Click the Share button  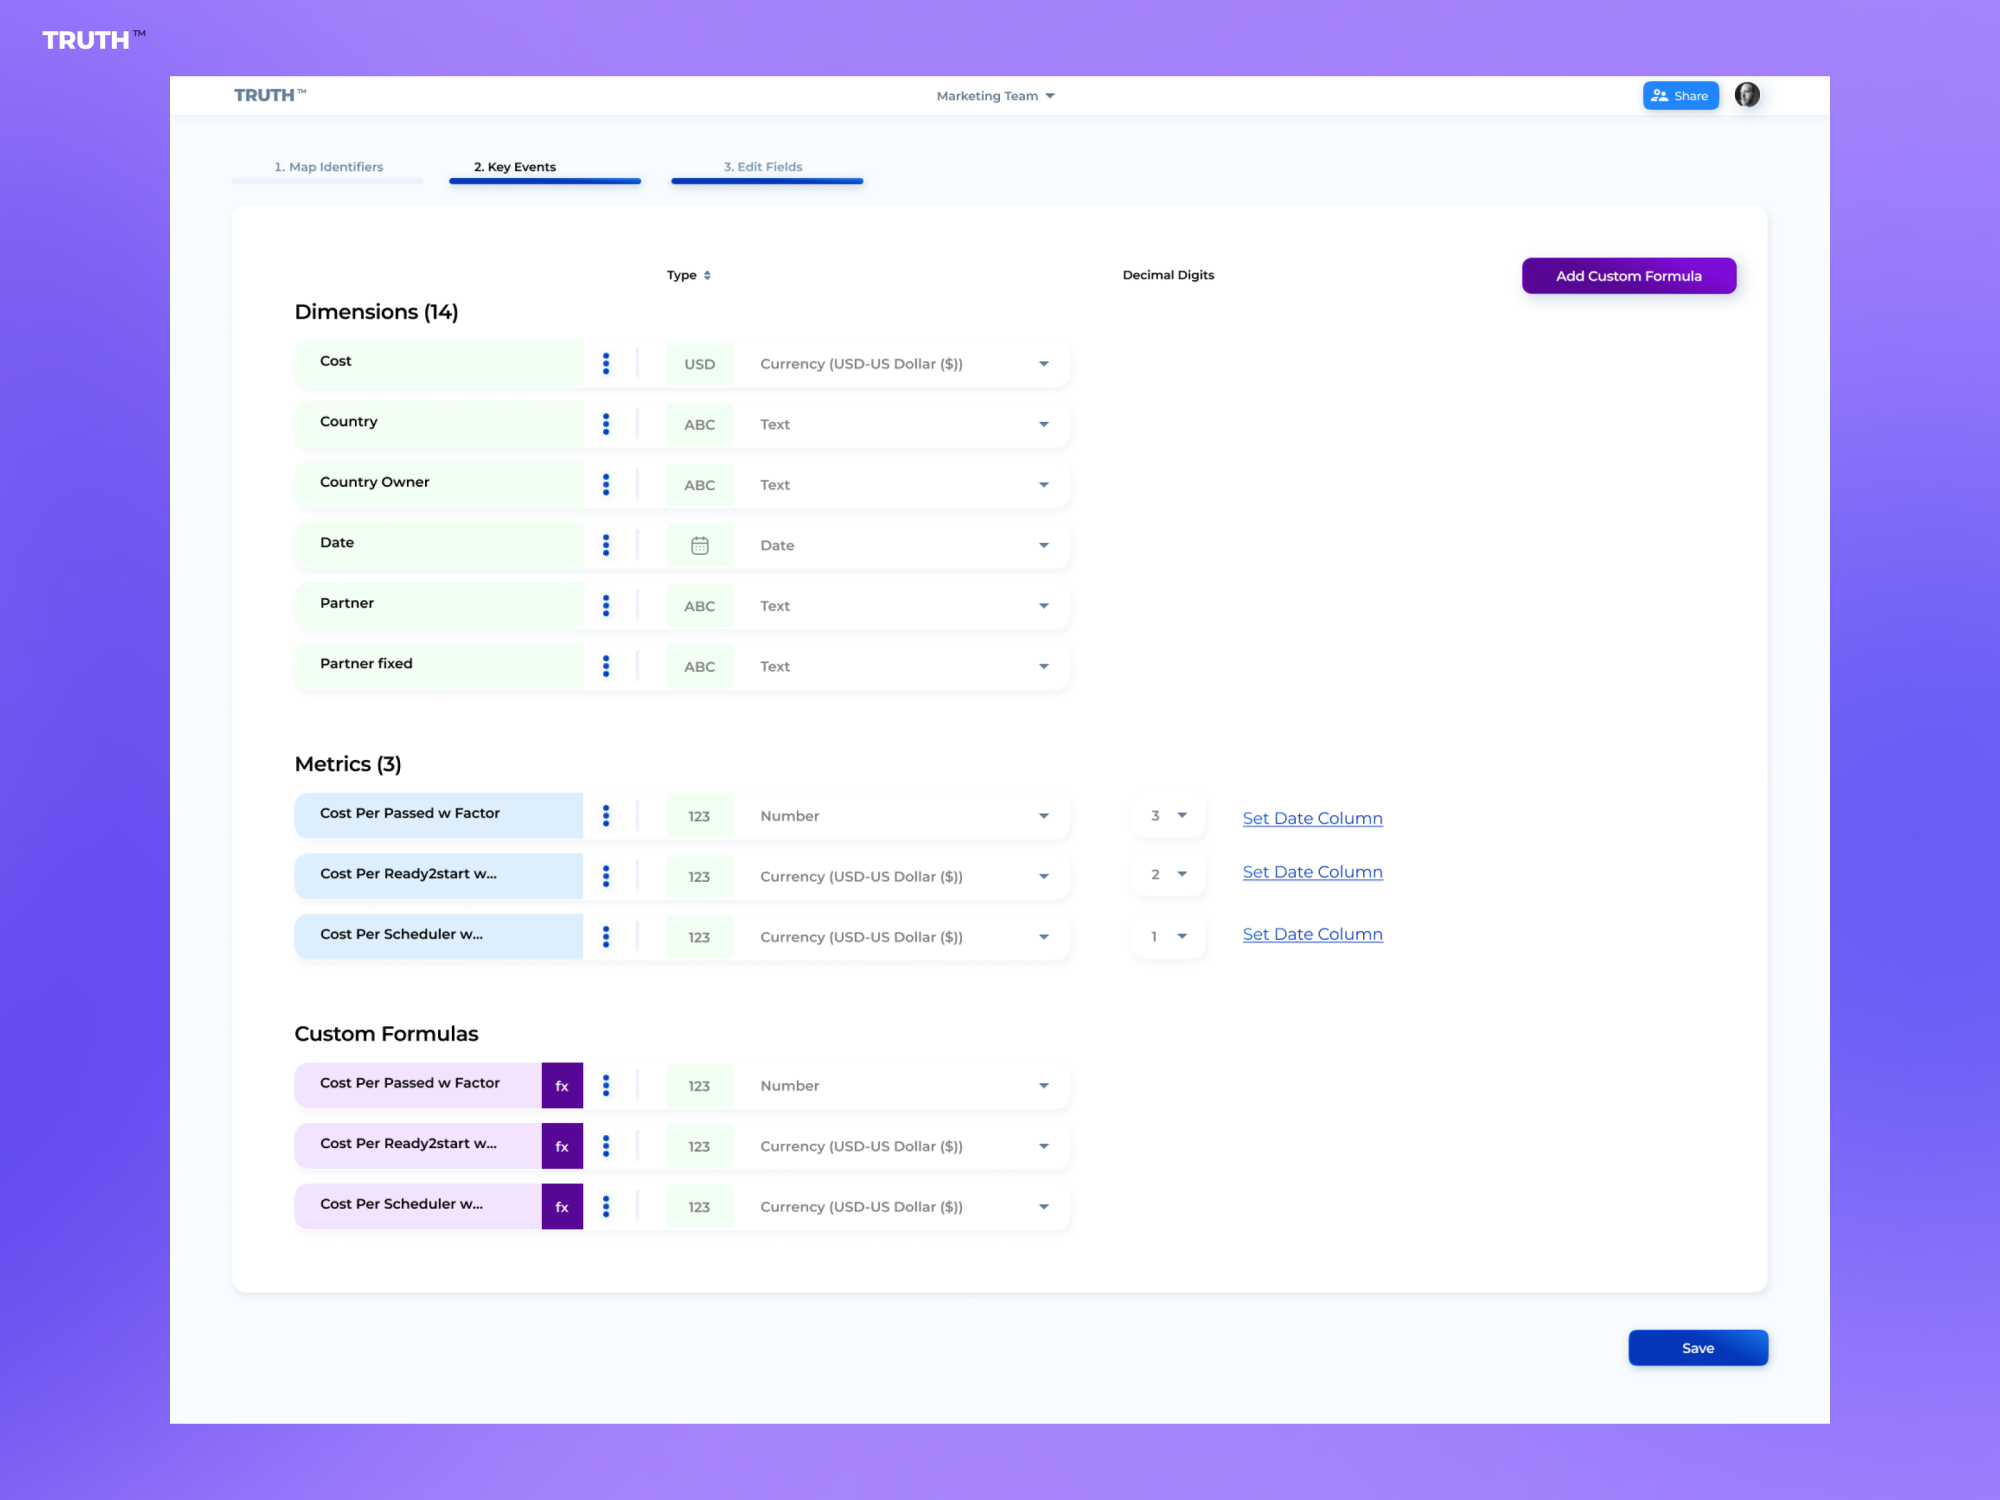pos(1681,96)
